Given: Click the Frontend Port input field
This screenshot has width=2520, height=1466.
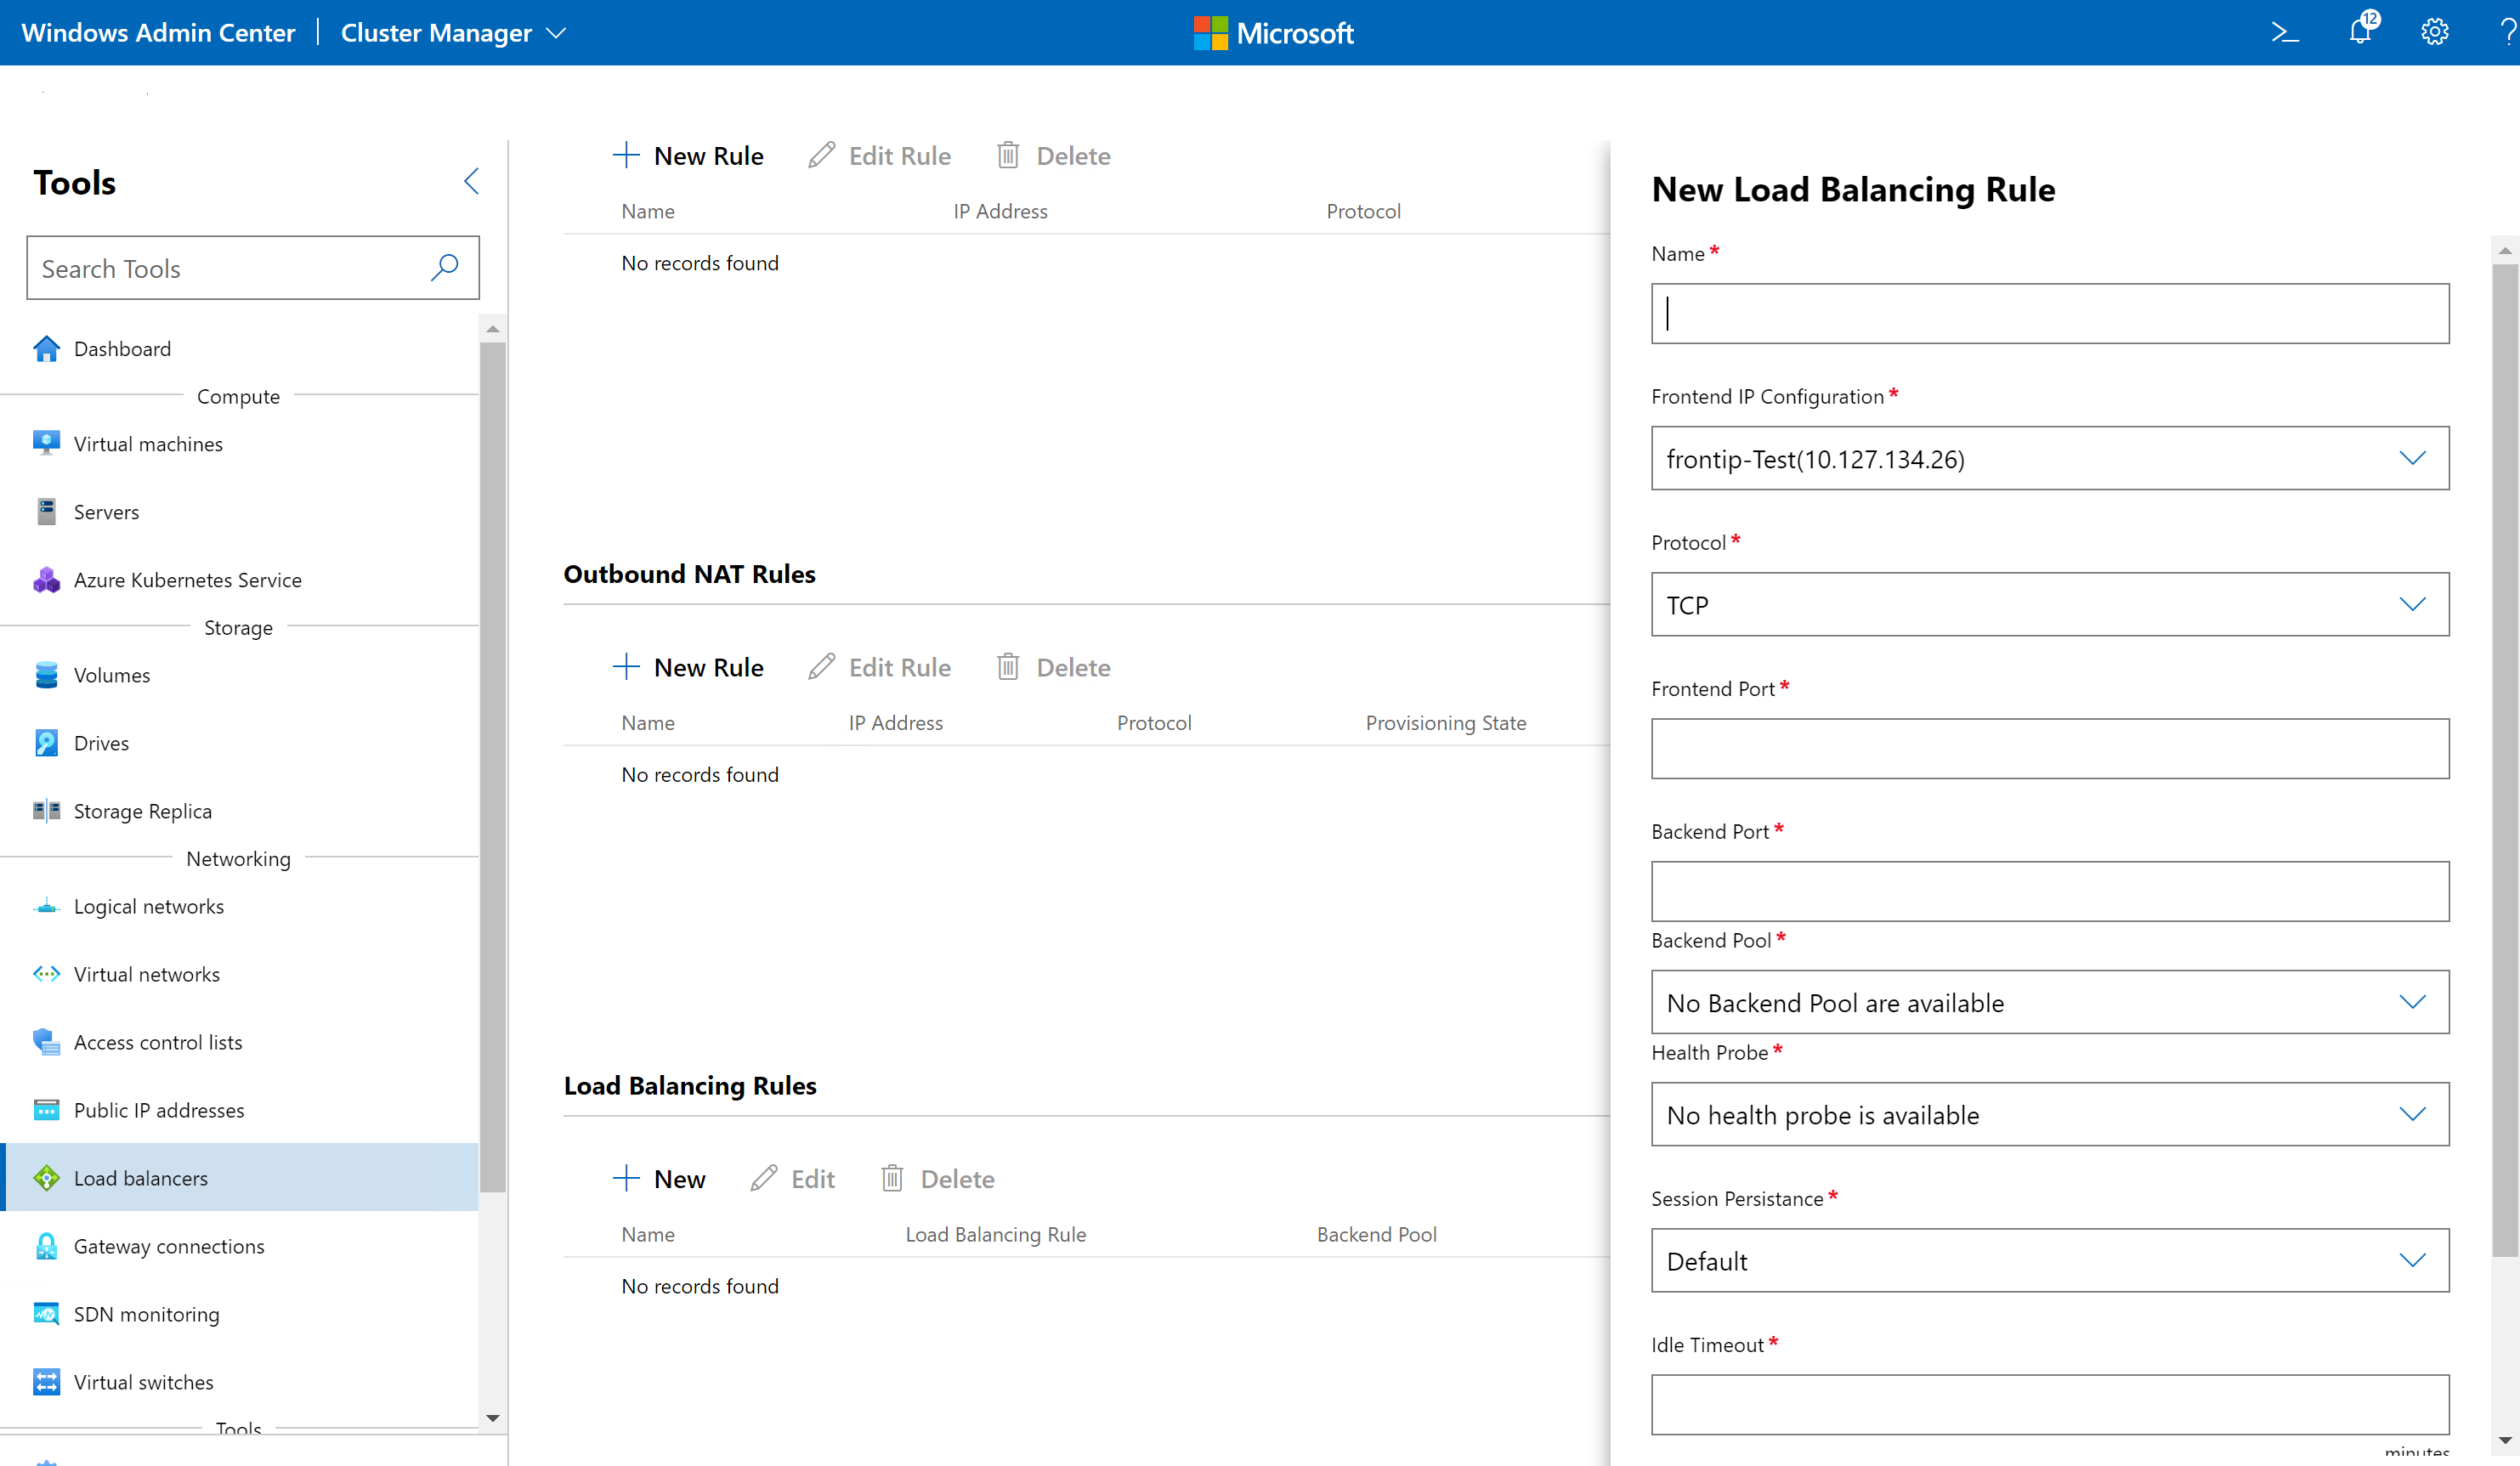Looking at the screenshot, I should 2049,748.
